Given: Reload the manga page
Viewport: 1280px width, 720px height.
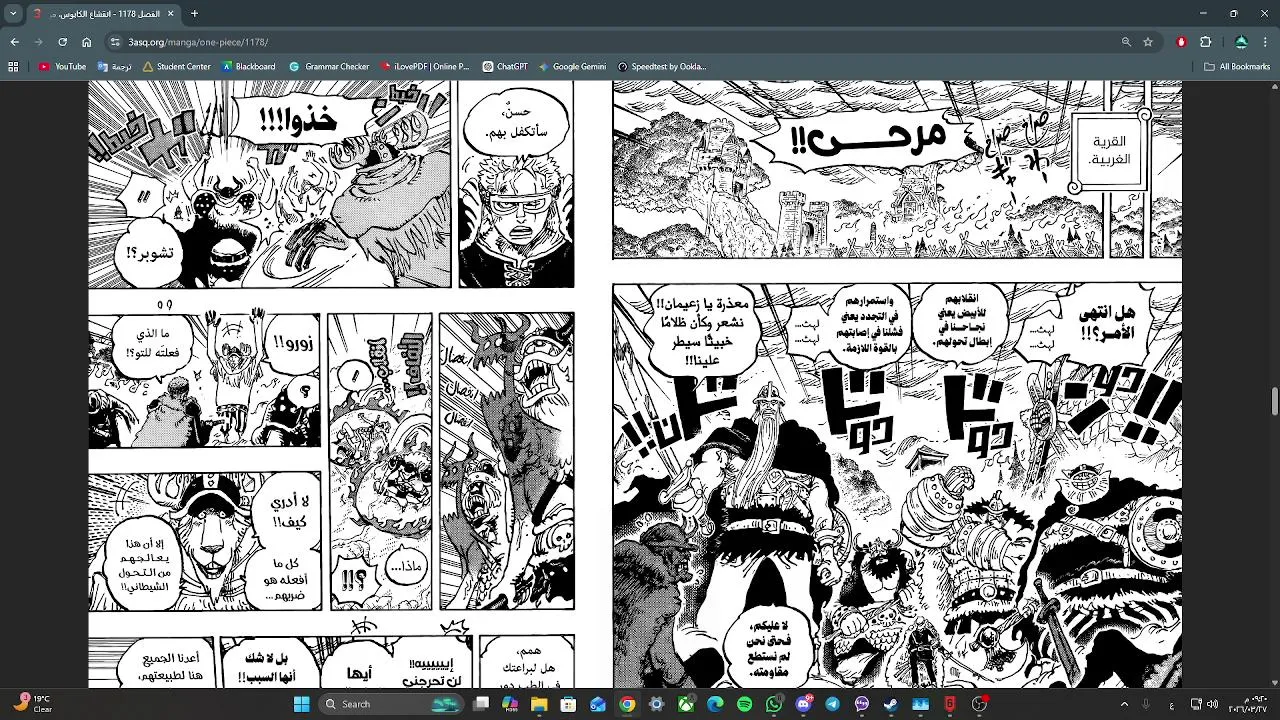Looking at the screenshot, I should click(x=62, y=42).
